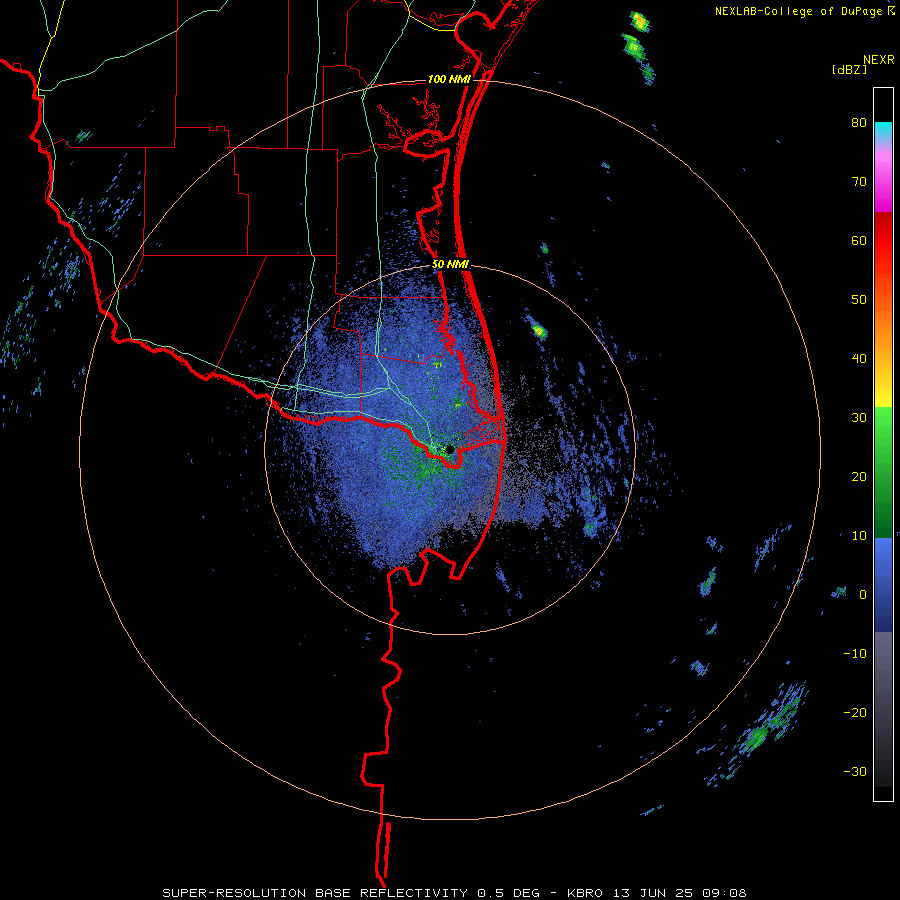
Task: Click the 40 value on dBZ scale
Action: (x=859, y=359)
